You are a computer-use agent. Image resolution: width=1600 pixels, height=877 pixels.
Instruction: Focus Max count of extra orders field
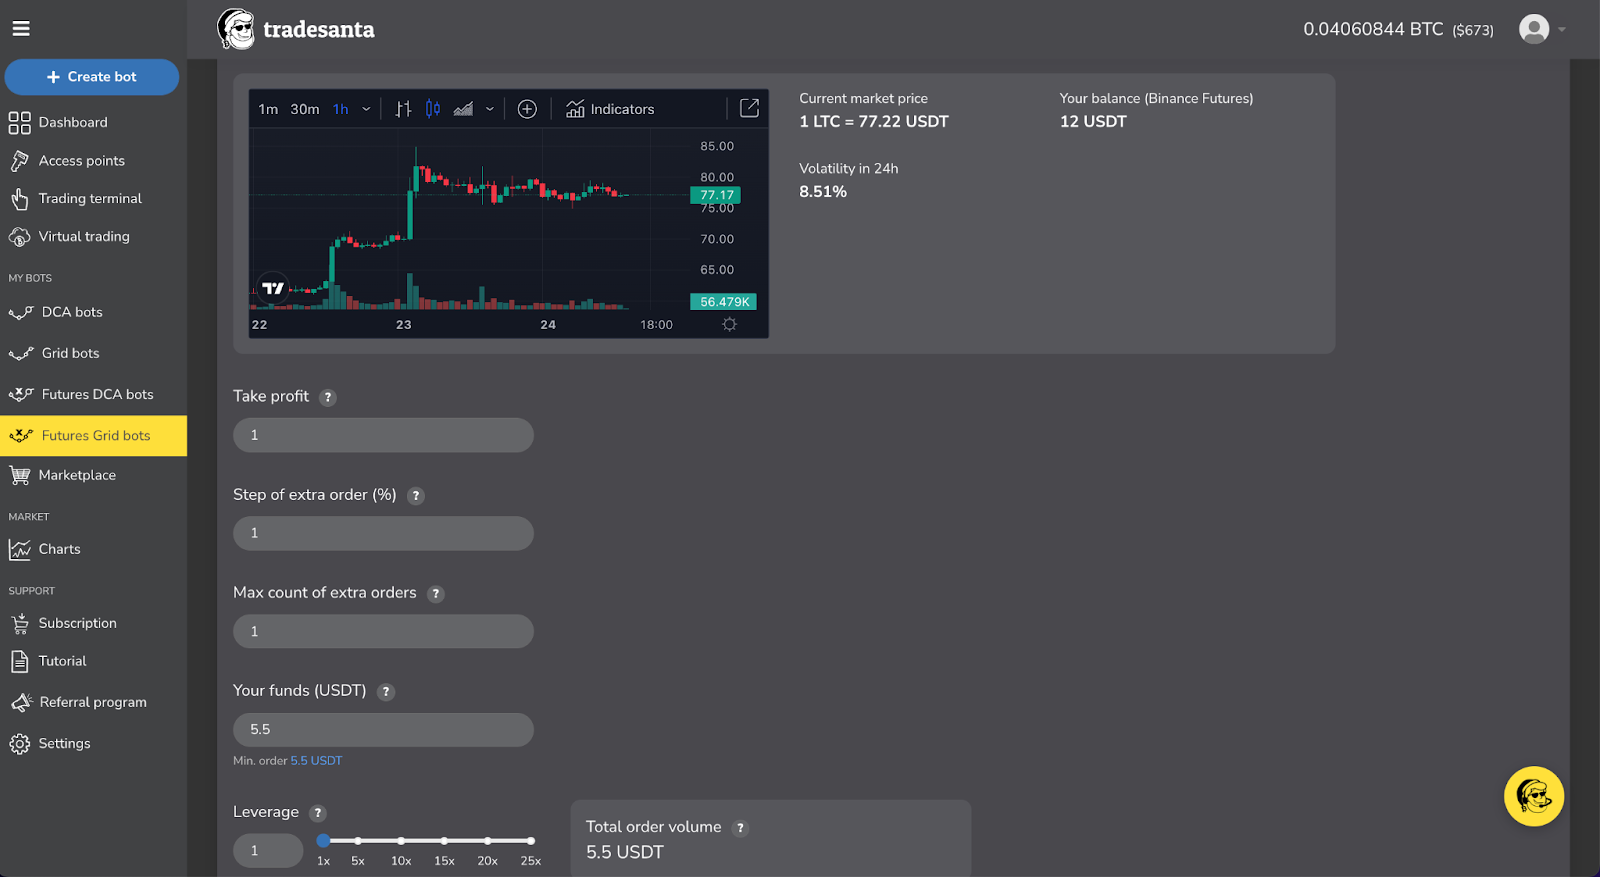pyautogui.click(x=383, y=631)
